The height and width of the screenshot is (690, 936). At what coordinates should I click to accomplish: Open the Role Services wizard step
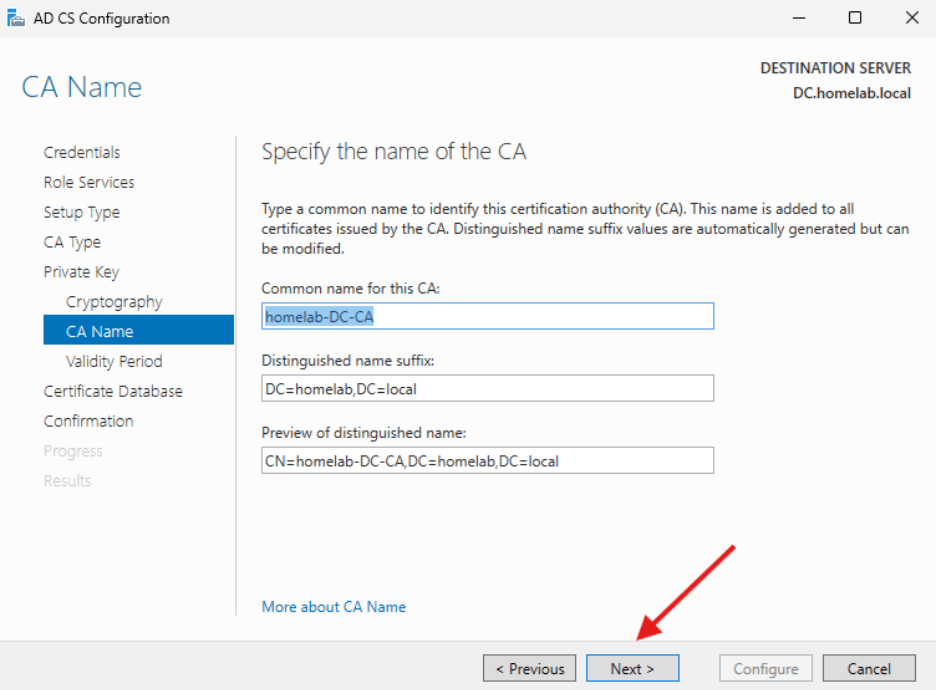coord(88,182)
